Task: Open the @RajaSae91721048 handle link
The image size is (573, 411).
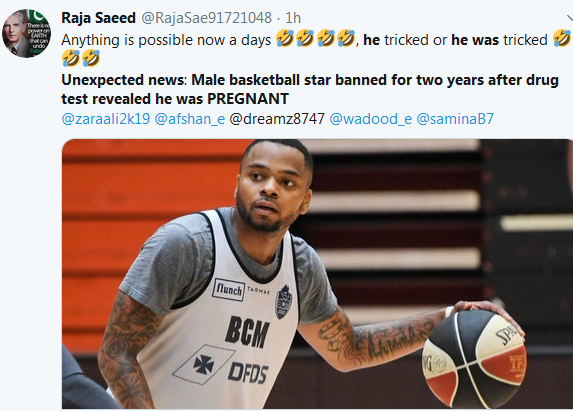Action: tap(206, 18)
